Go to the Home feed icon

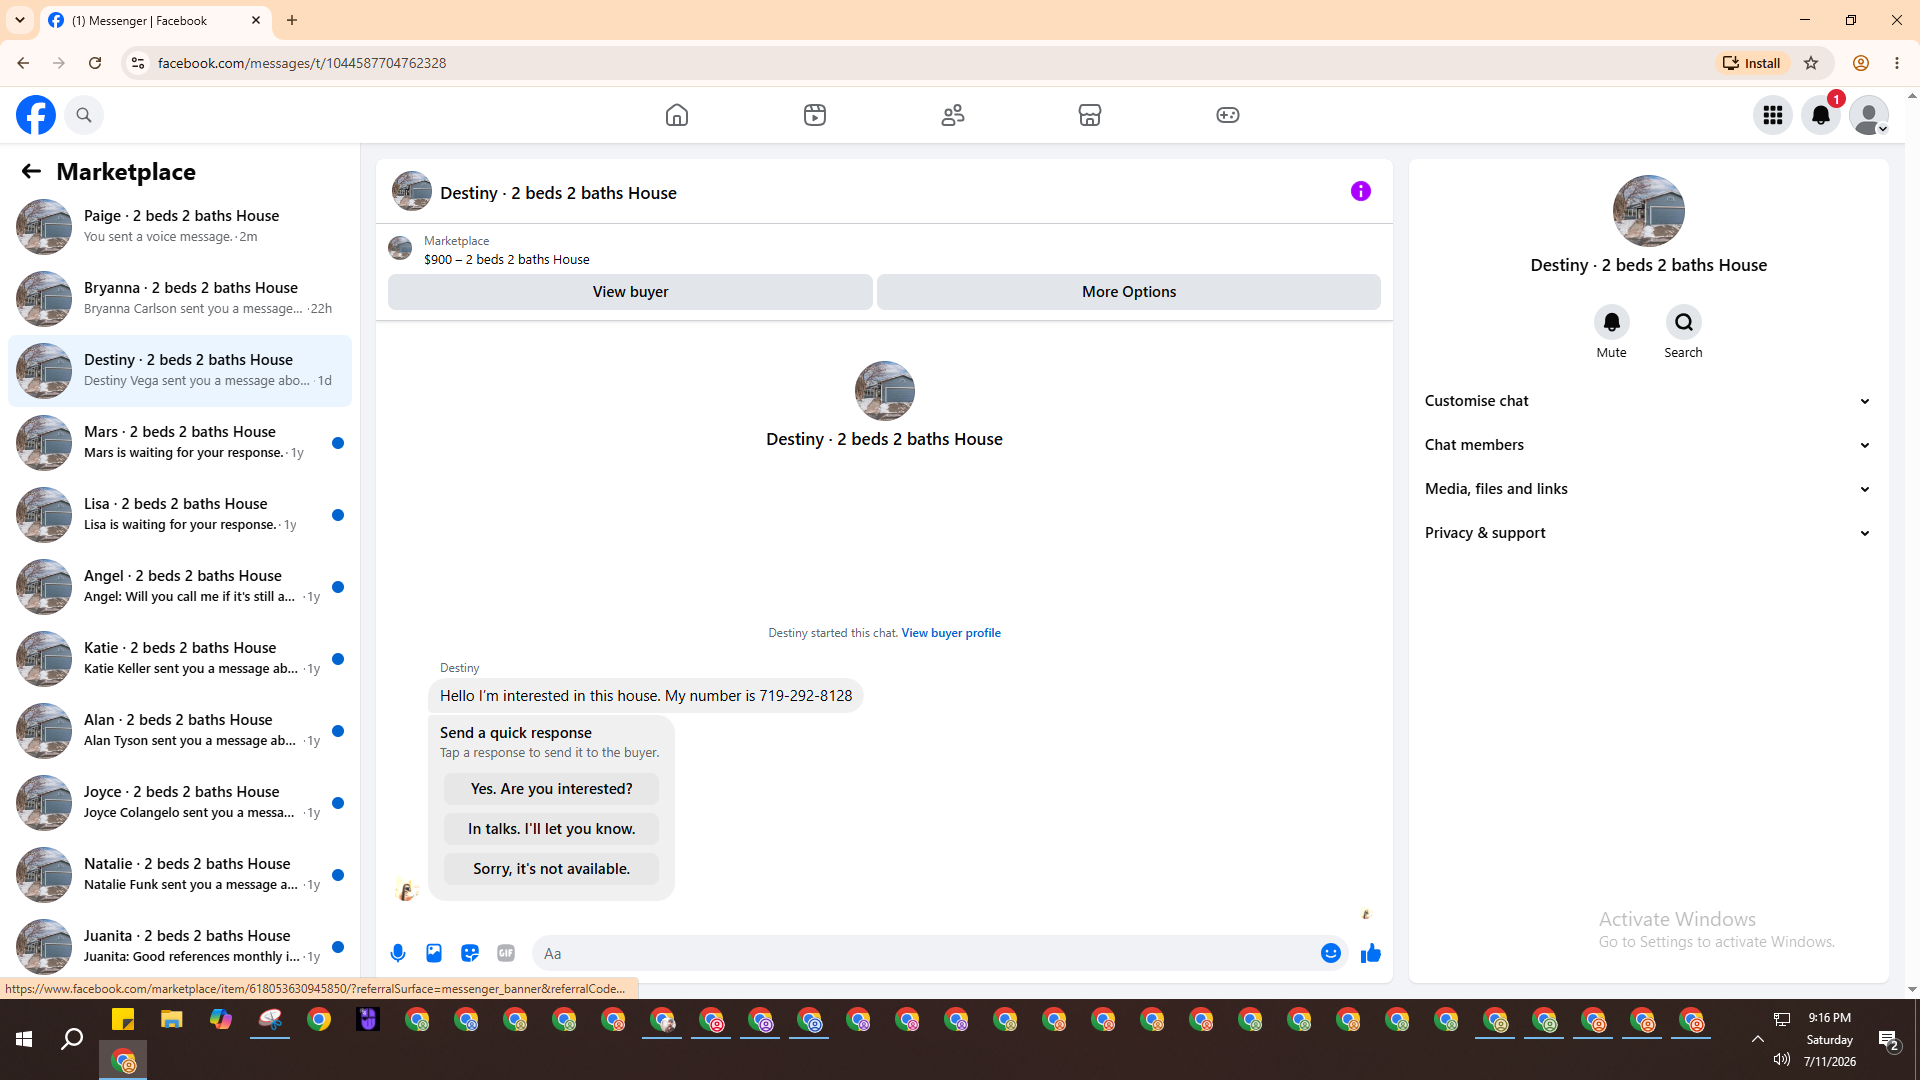coord(677,115)
